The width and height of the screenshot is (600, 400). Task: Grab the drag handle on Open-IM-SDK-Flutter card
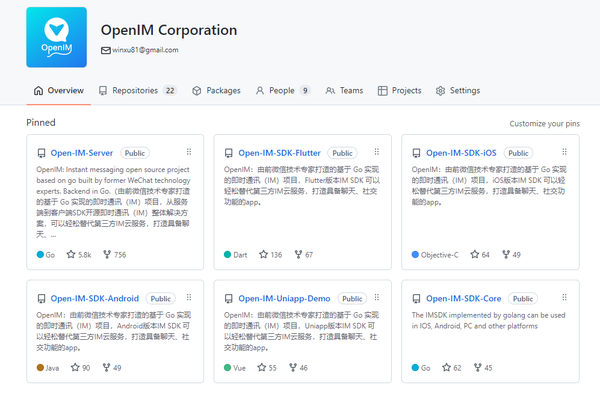tap(377, 152)
